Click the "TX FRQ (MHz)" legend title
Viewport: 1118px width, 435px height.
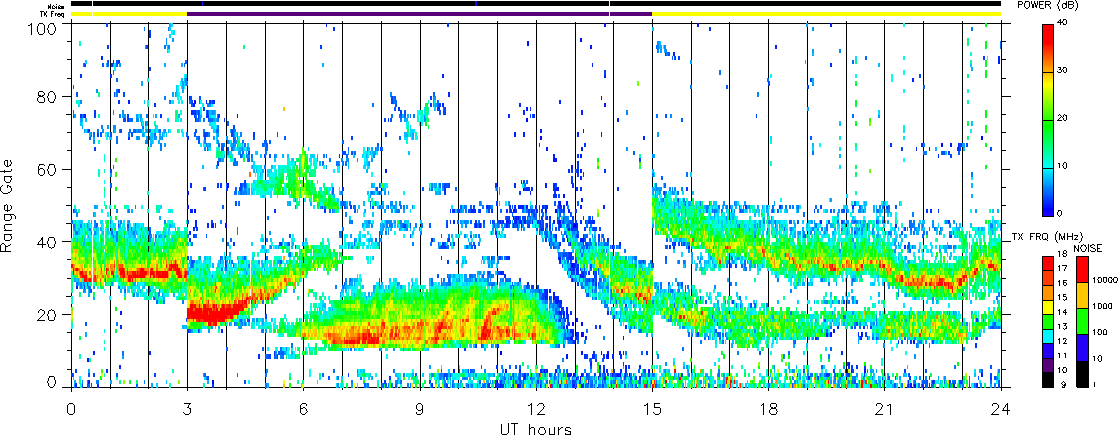[1047, 237]
